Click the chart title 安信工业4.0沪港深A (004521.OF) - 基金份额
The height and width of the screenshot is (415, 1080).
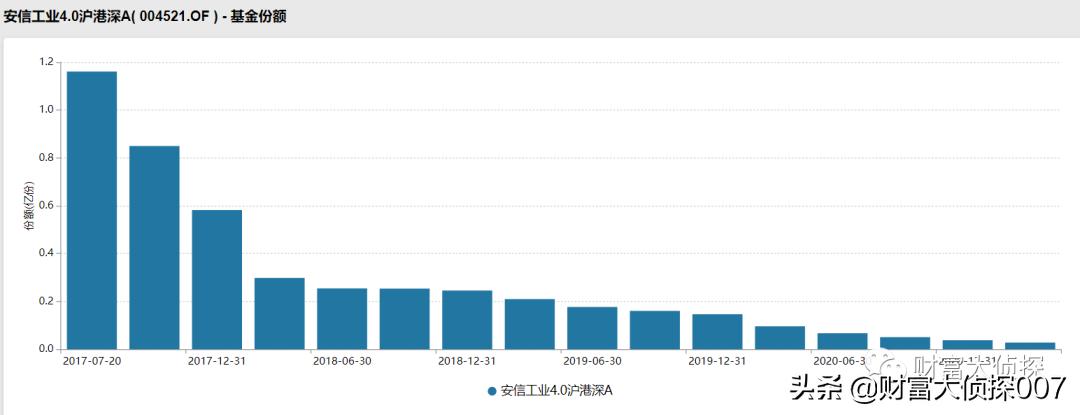[145, 18]
